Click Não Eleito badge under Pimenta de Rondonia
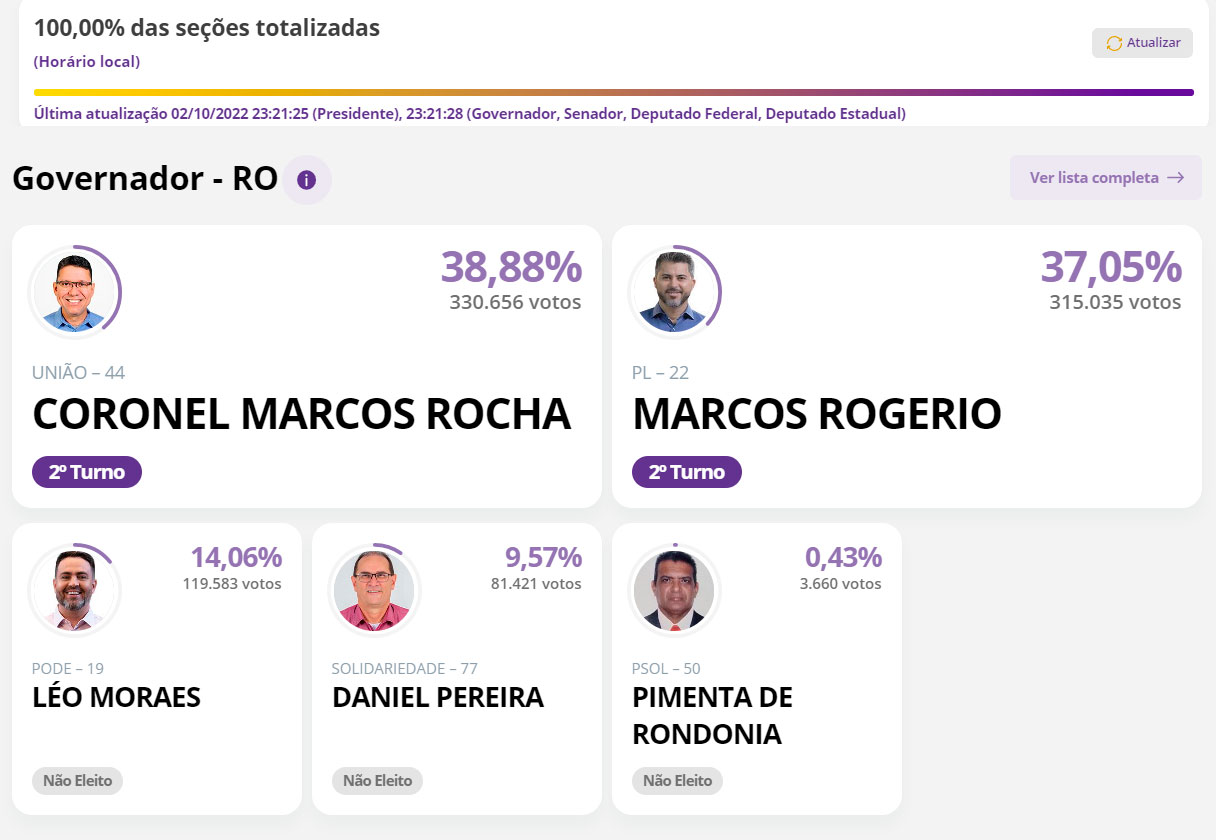 677,780
